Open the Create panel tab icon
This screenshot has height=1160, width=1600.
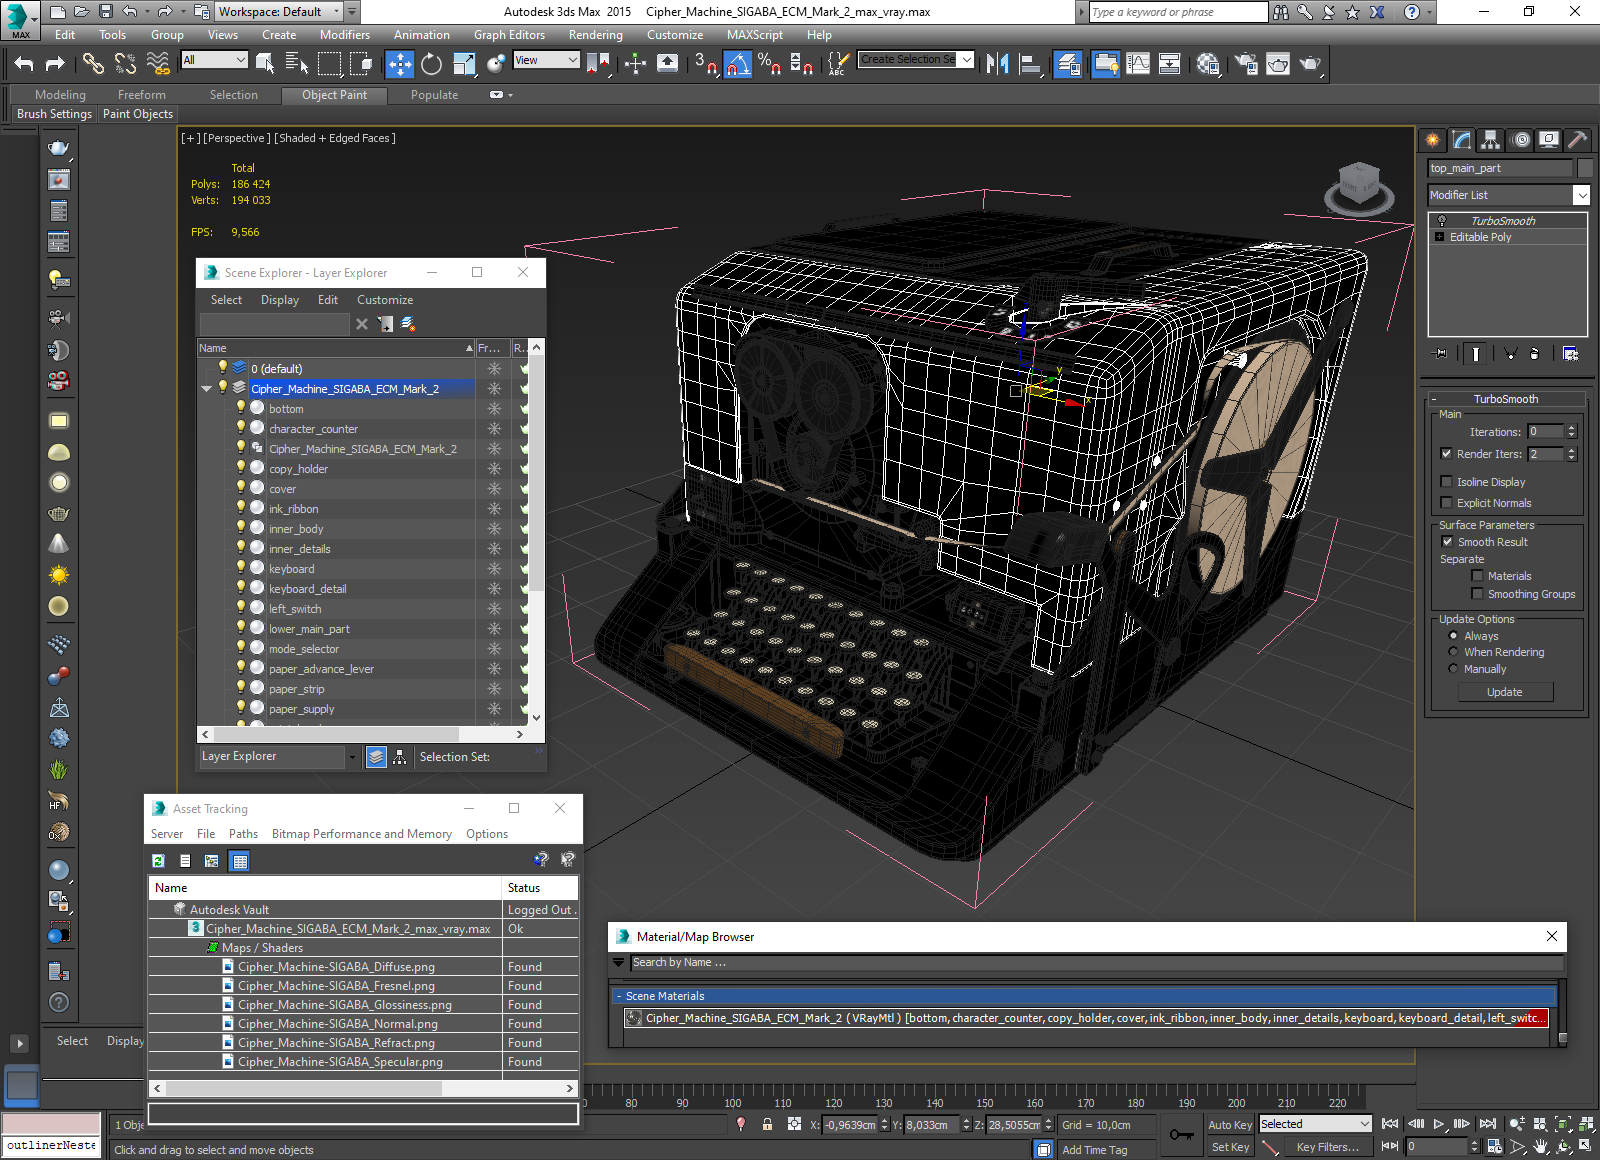point(1433,140)
